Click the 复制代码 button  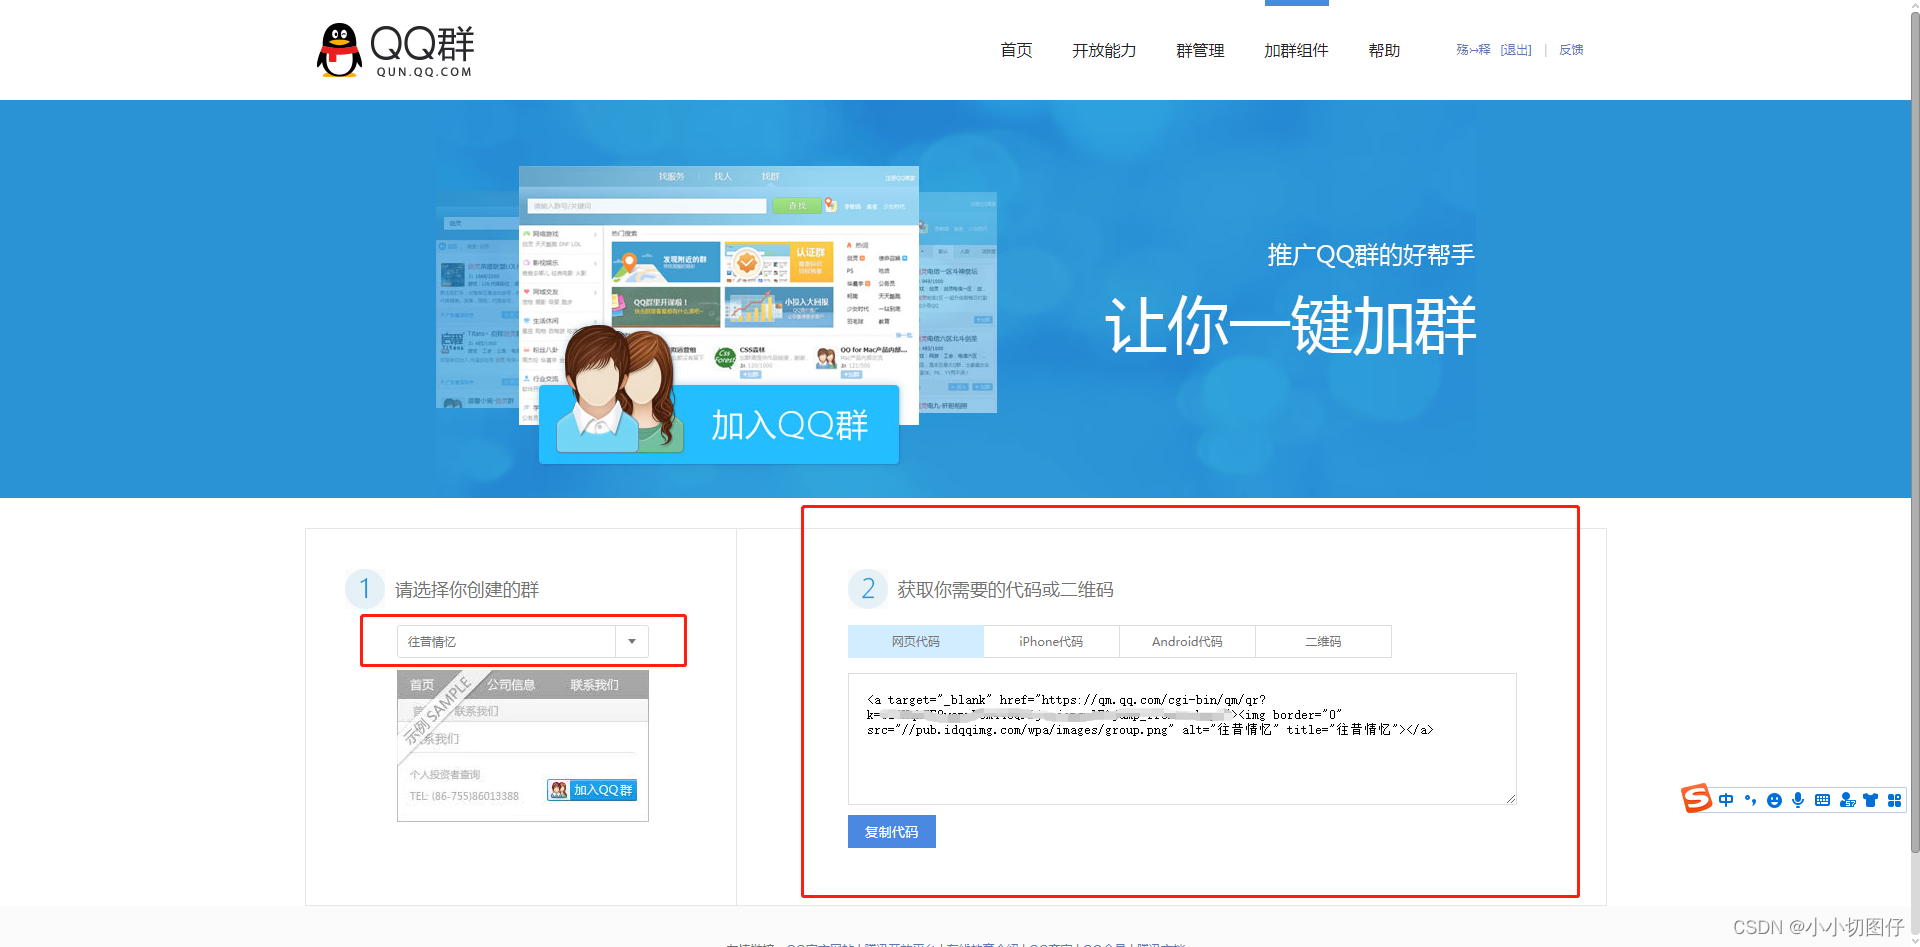click(x=892, y=832)
